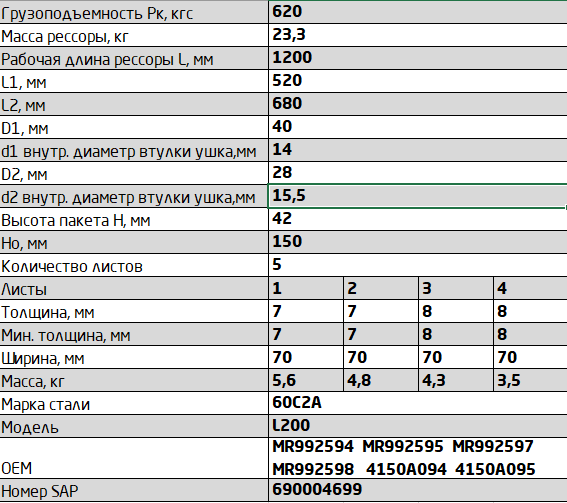Click the package height value 42

tap(418, 219)
